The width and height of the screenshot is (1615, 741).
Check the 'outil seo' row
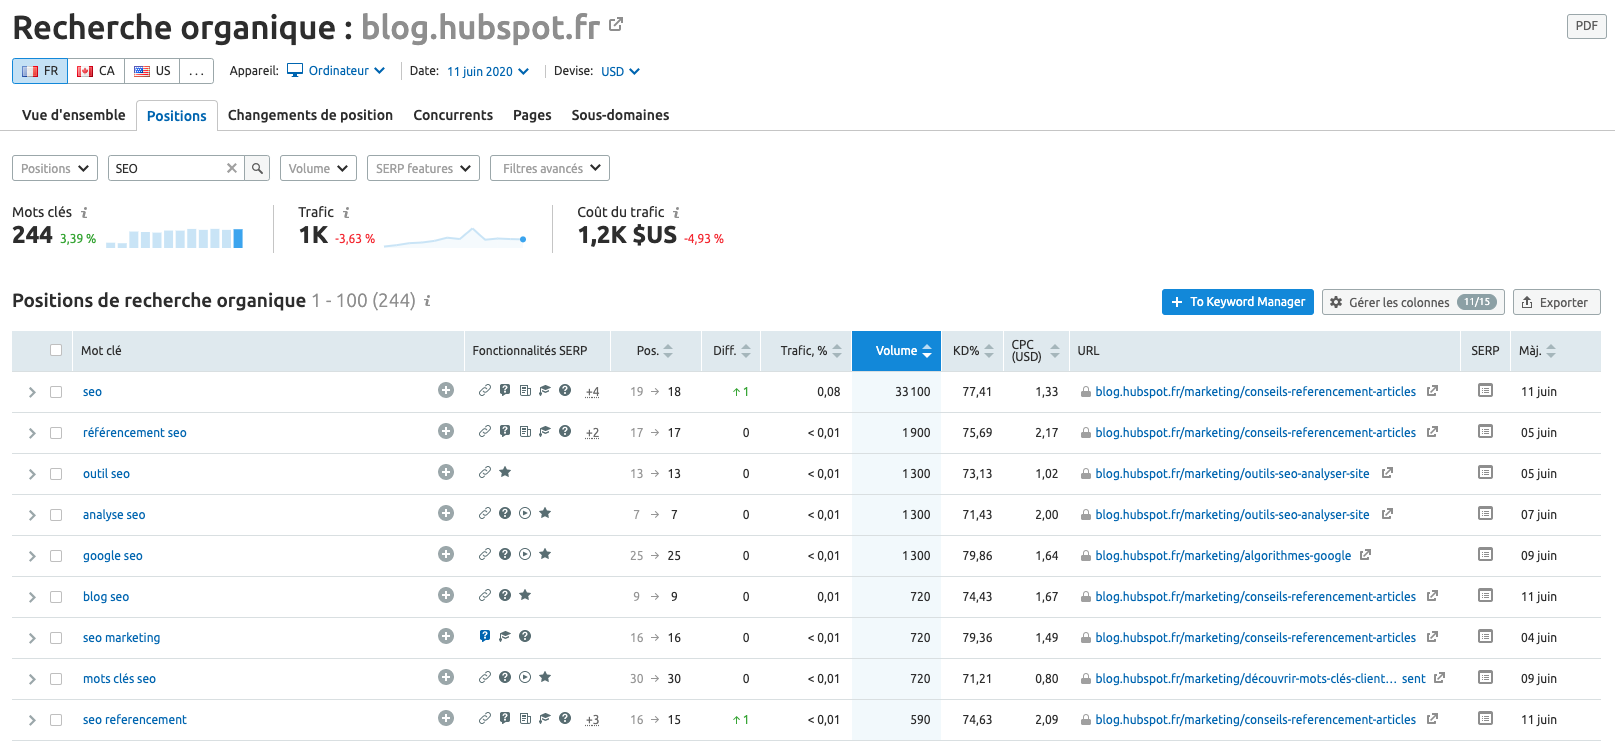pos(56,474)
